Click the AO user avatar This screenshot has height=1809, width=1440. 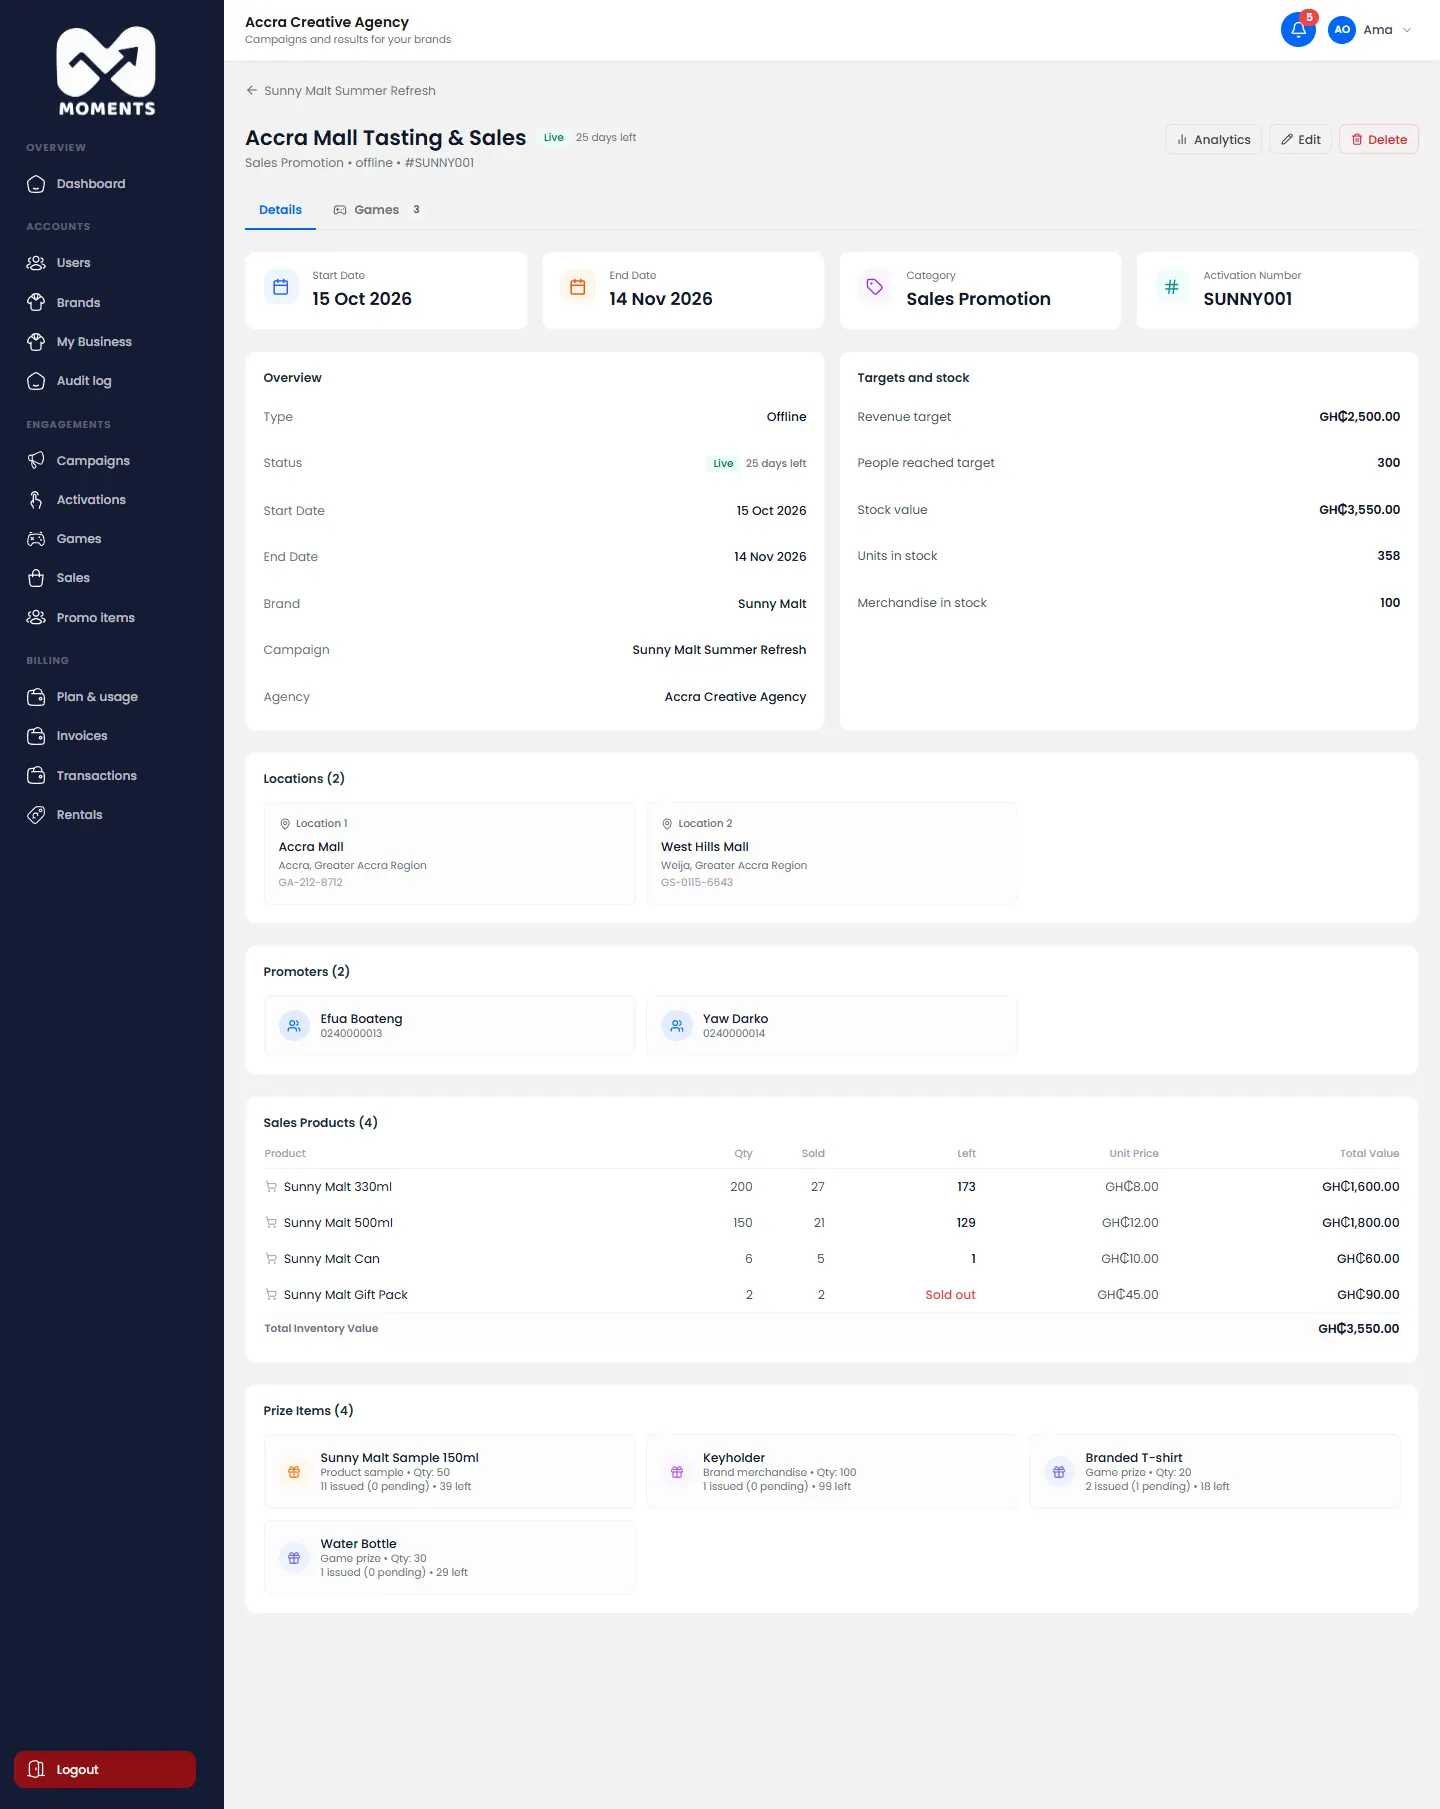coord(1342,30)
